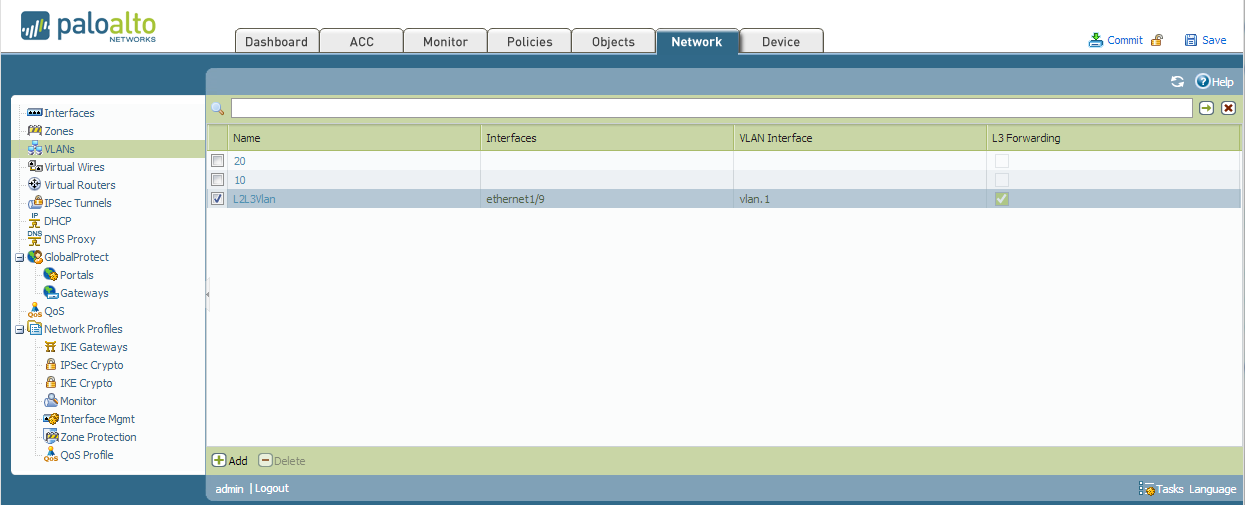Click the refresh icon near Help
Image resolution: width=1245 pixels, height=505 pixels.
pos(1178,82)
